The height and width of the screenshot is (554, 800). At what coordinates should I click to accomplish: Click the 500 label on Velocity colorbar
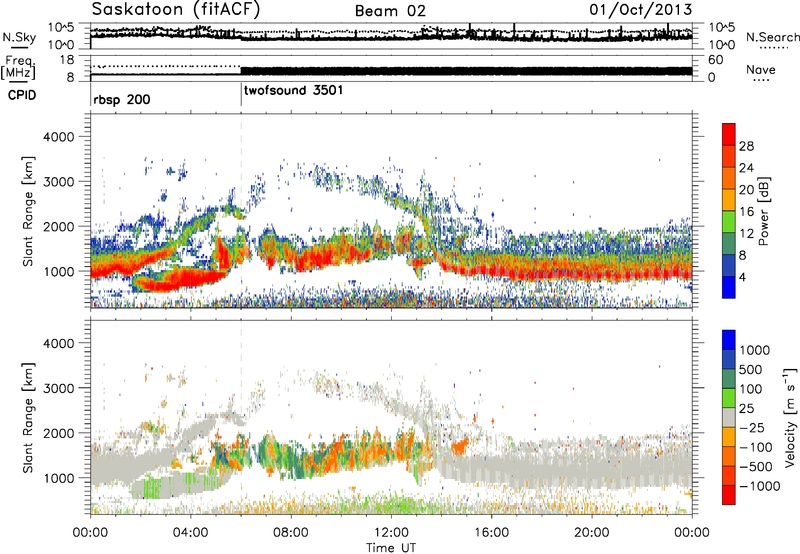tap(751, 370)
